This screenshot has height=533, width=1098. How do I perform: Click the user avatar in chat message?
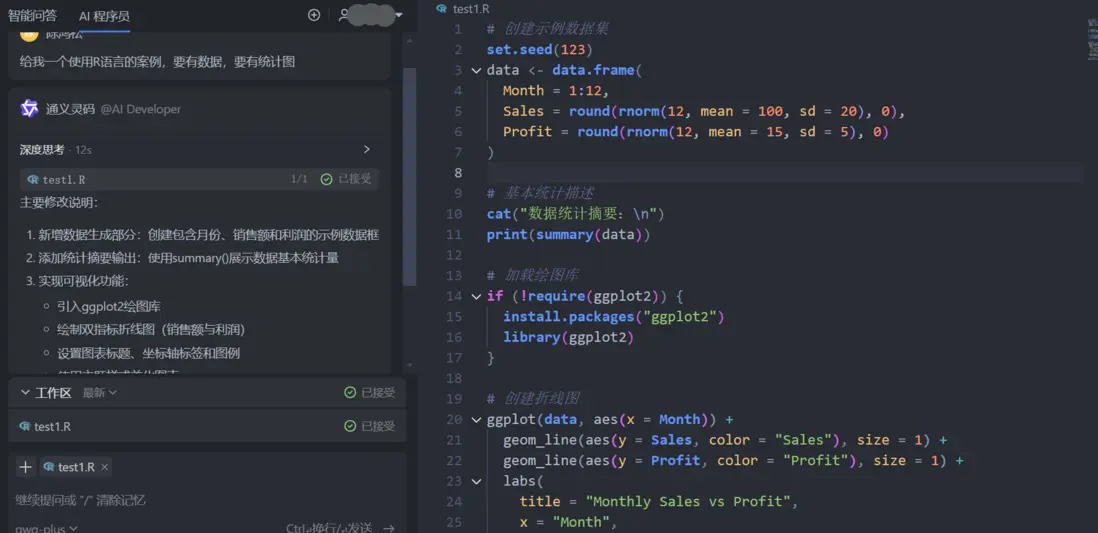pyautogui.click(x=29, y=35)
